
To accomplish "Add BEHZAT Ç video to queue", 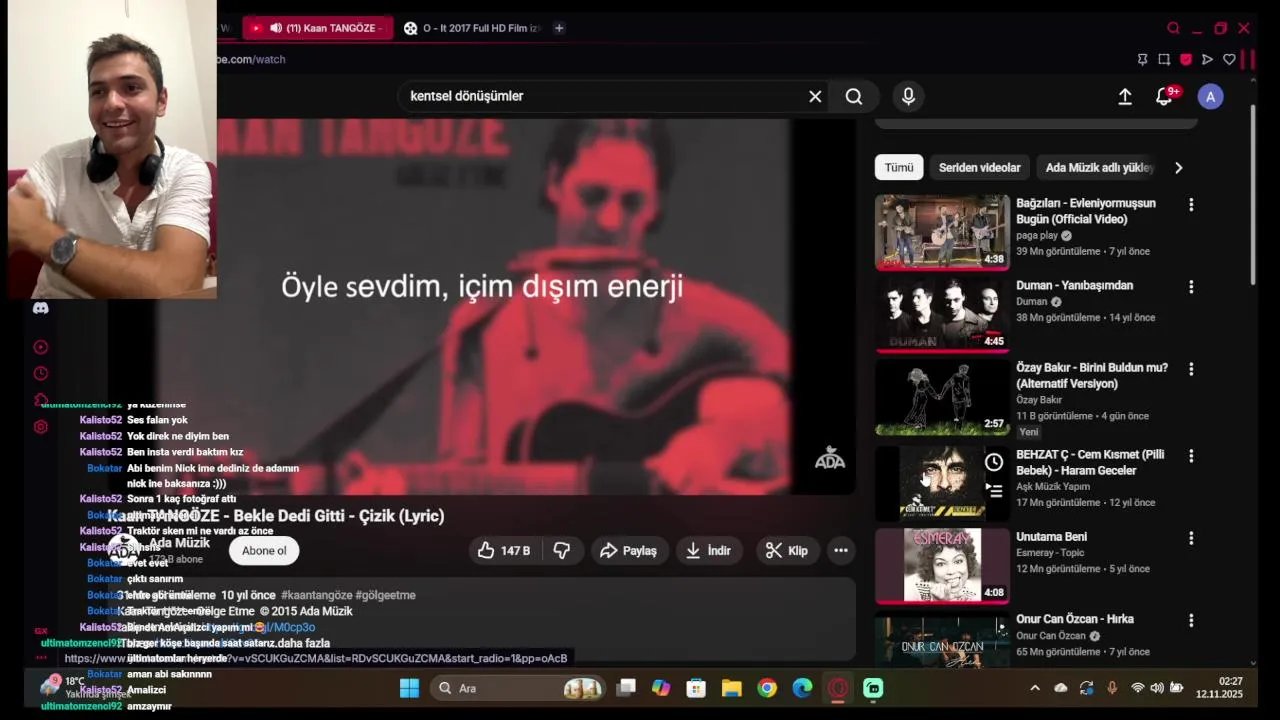I will click(994, 491).
